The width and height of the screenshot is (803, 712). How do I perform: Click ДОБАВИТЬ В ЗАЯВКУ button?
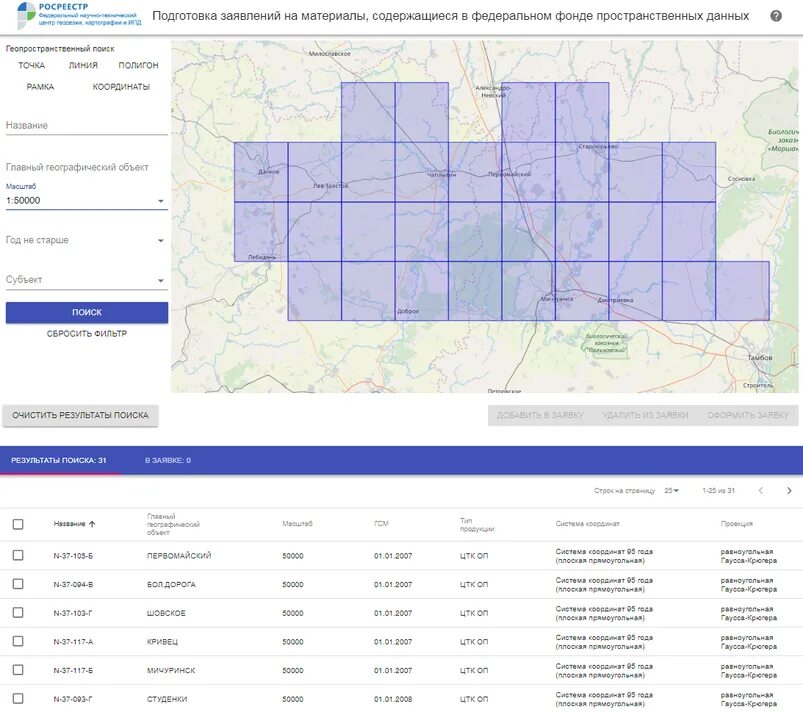click(x=540, y=415)
